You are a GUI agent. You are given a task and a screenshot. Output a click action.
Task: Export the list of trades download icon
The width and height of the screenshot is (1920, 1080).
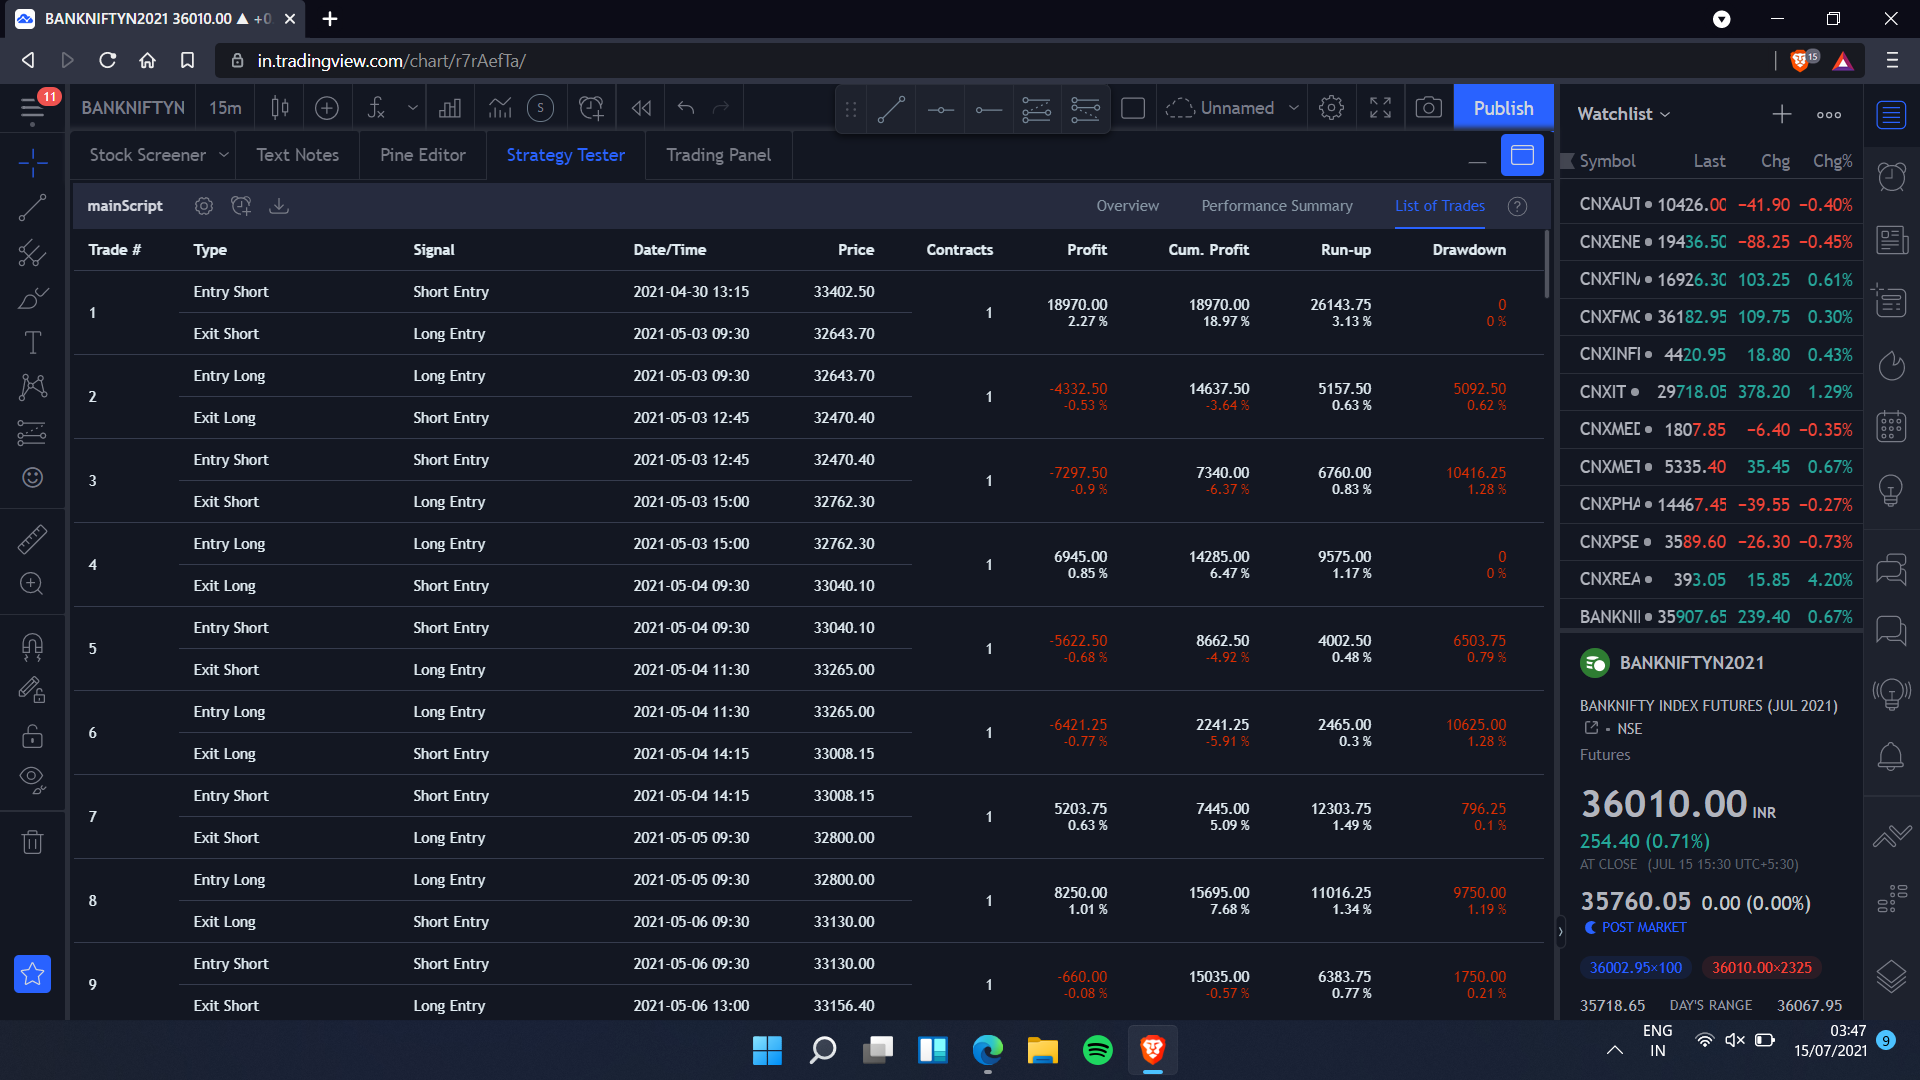click(279, 206)
